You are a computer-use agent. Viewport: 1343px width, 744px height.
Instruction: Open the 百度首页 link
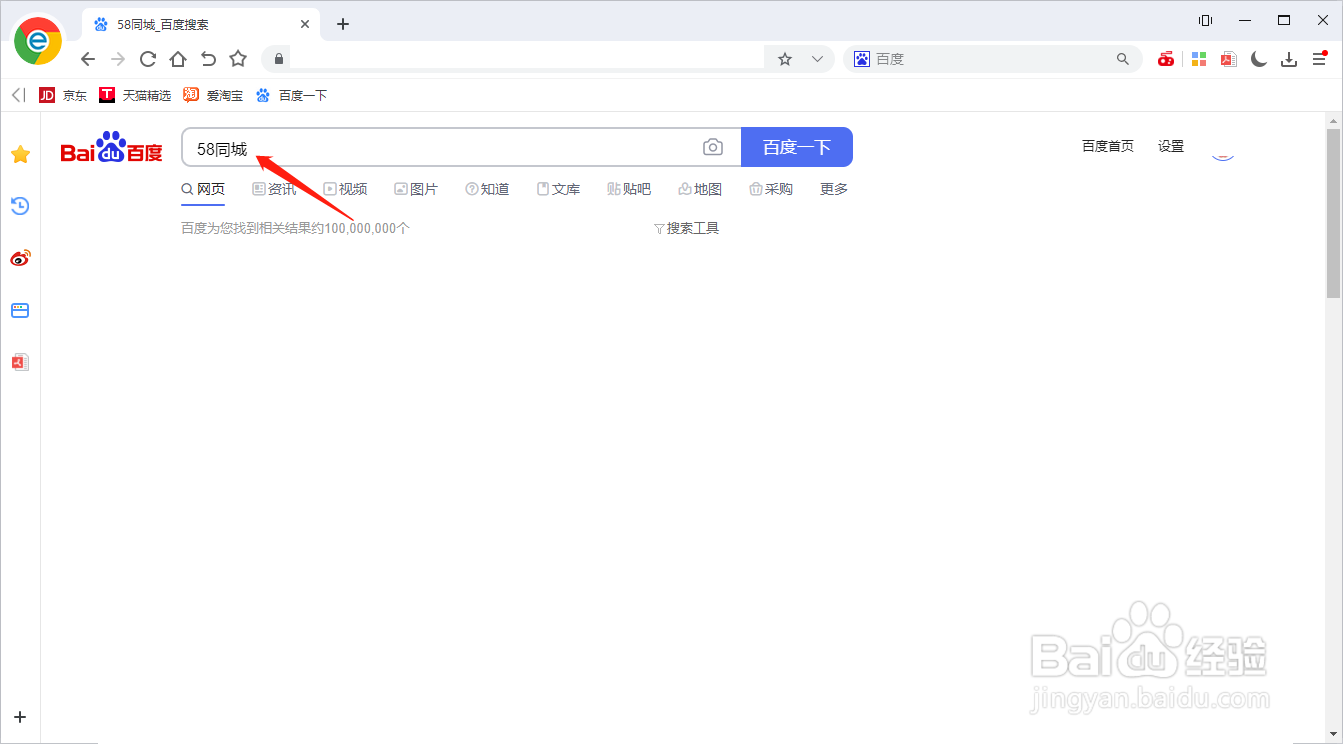coord(1108,146)
